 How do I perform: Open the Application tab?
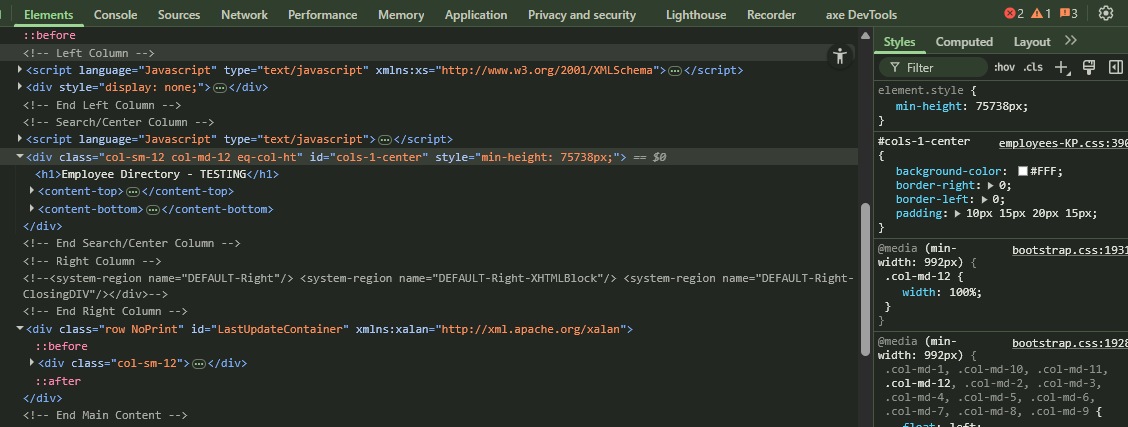(476, 14)
